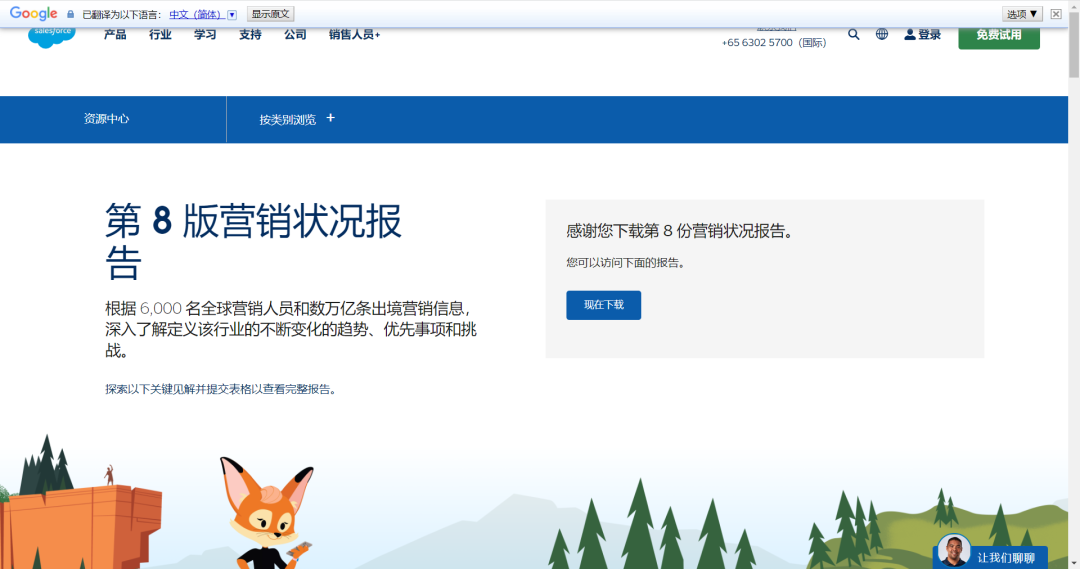Open the 支持 menu

pos(250,34)
